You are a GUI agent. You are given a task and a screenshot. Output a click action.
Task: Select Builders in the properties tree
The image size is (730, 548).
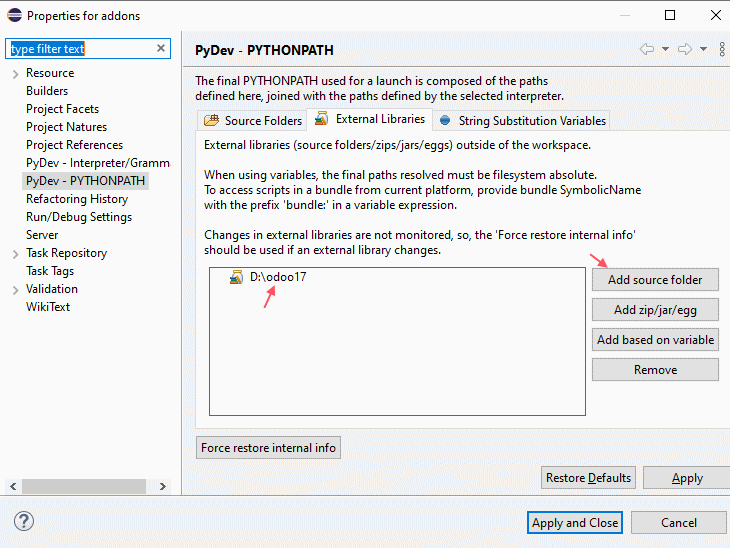coord(47,91)
